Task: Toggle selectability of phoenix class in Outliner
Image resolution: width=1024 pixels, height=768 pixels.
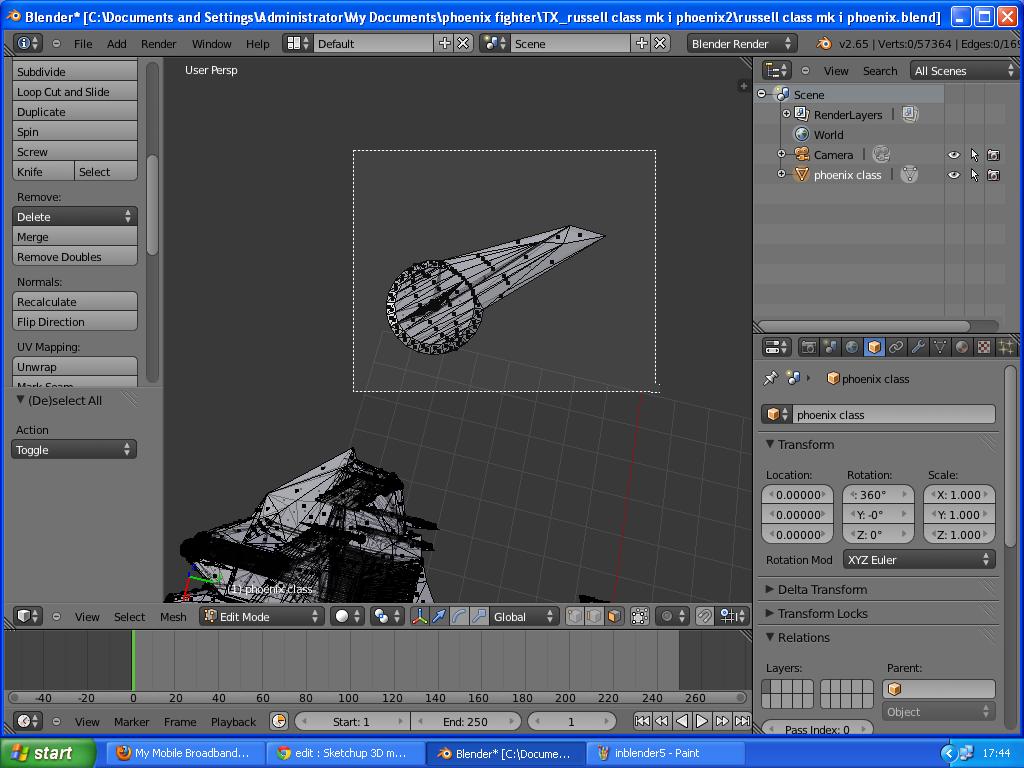Action: (975, 175)
